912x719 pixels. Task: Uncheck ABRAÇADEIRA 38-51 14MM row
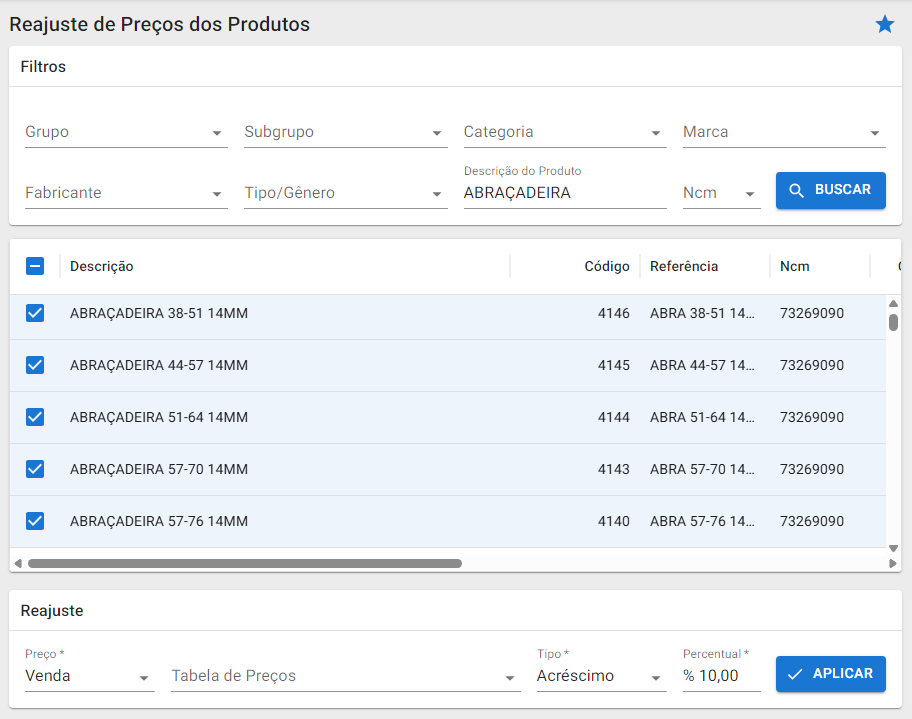(x=35, y=313)
